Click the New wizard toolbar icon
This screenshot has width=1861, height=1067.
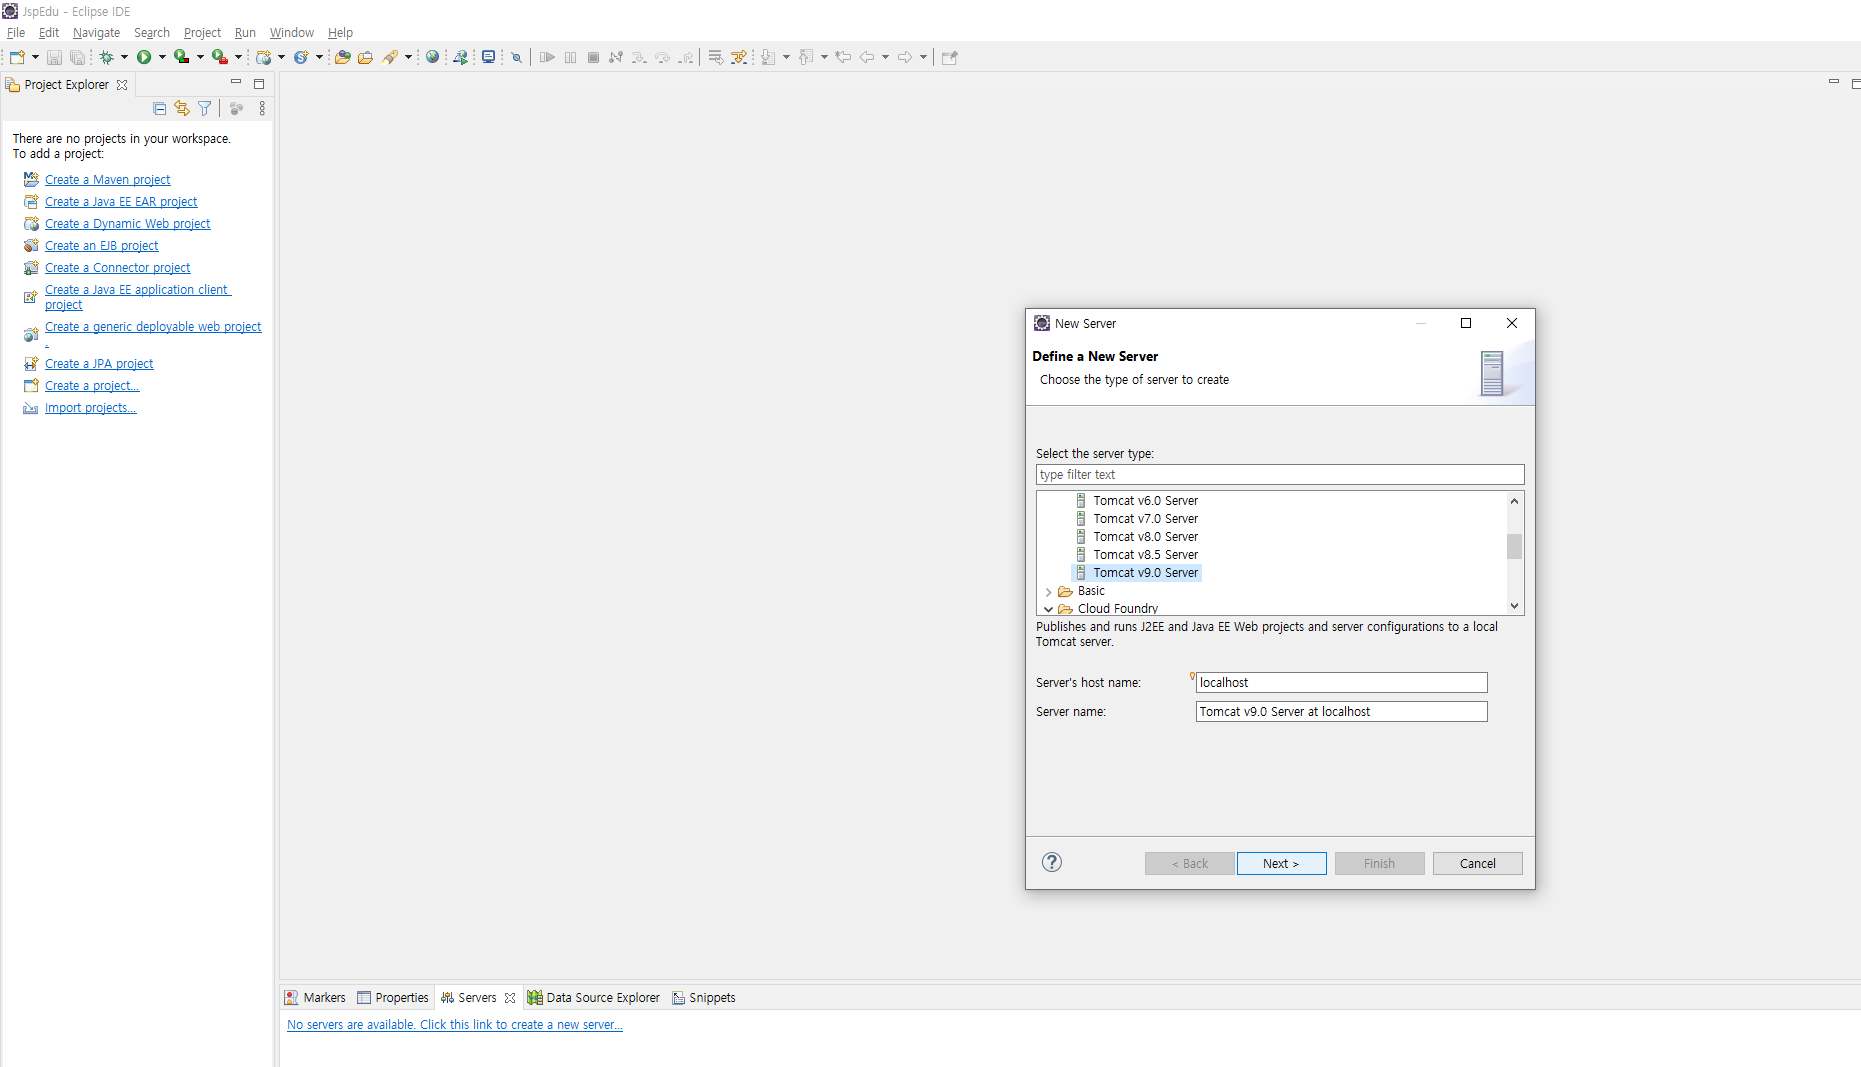tap(17, 57)
